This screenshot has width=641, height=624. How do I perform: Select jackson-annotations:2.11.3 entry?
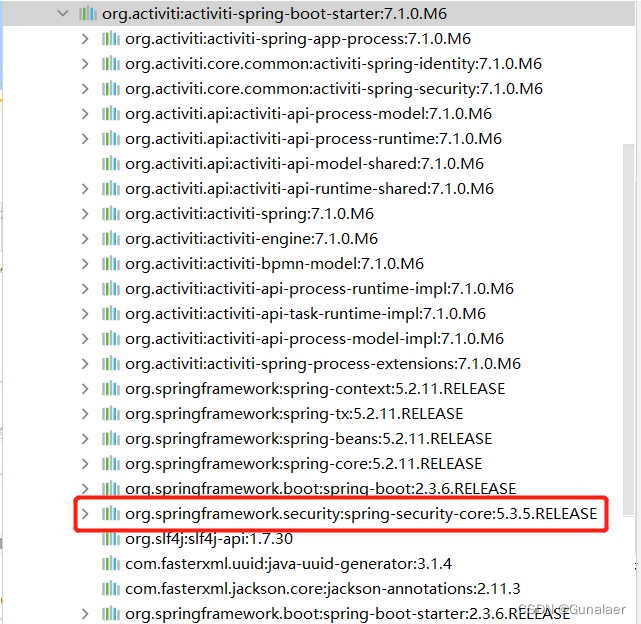323,589
